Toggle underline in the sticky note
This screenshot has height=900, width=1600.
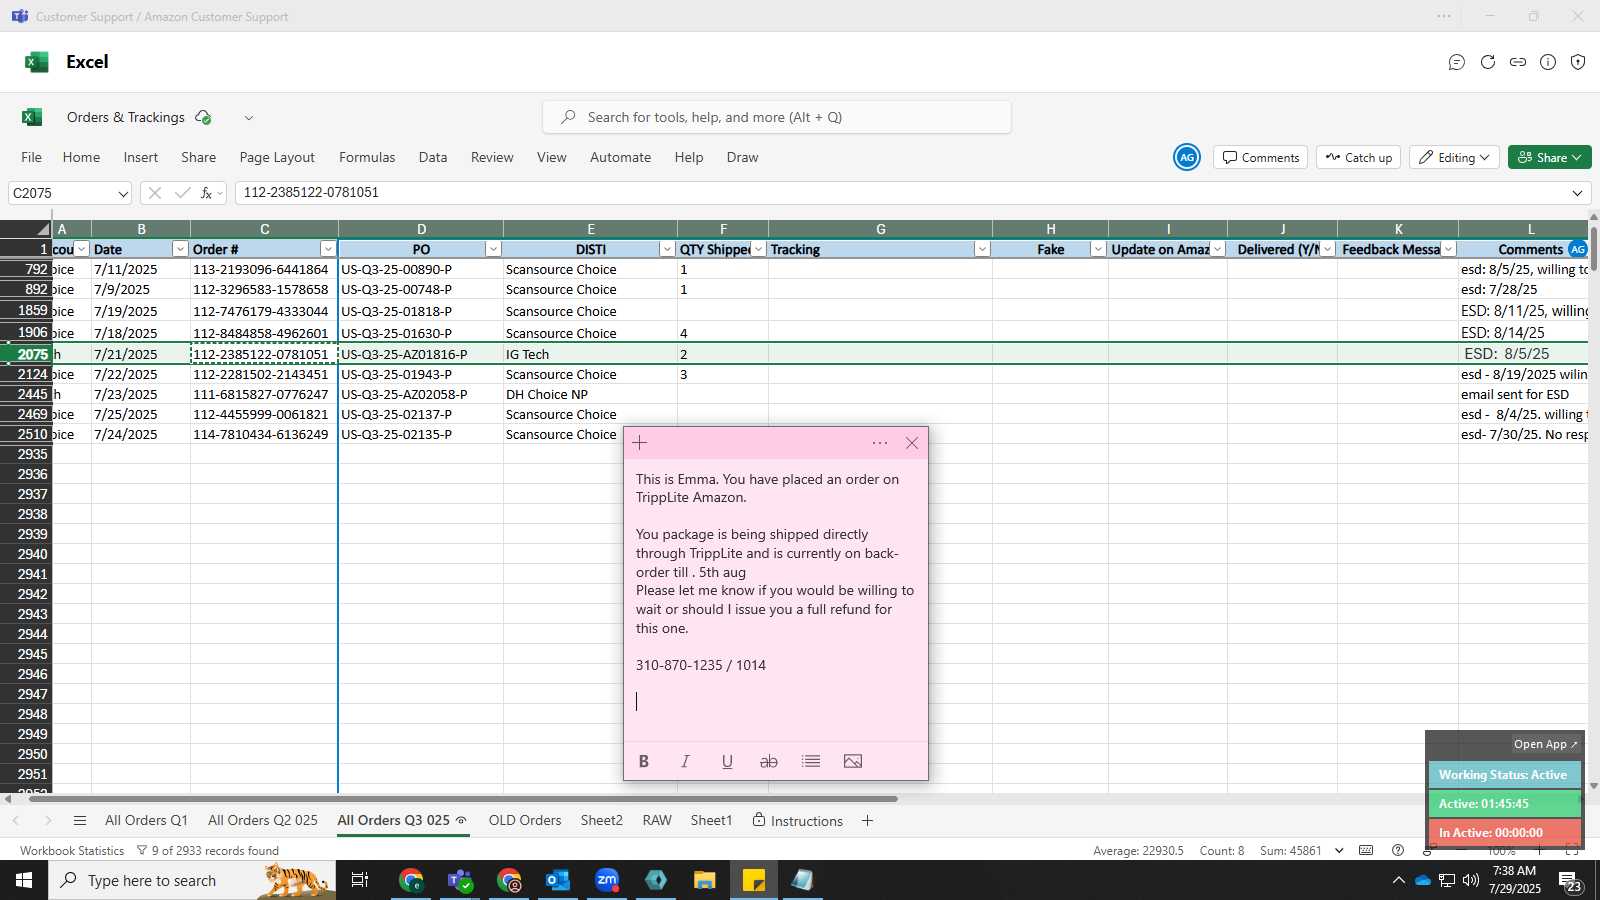pyautogui.click(x=727, y=762)
